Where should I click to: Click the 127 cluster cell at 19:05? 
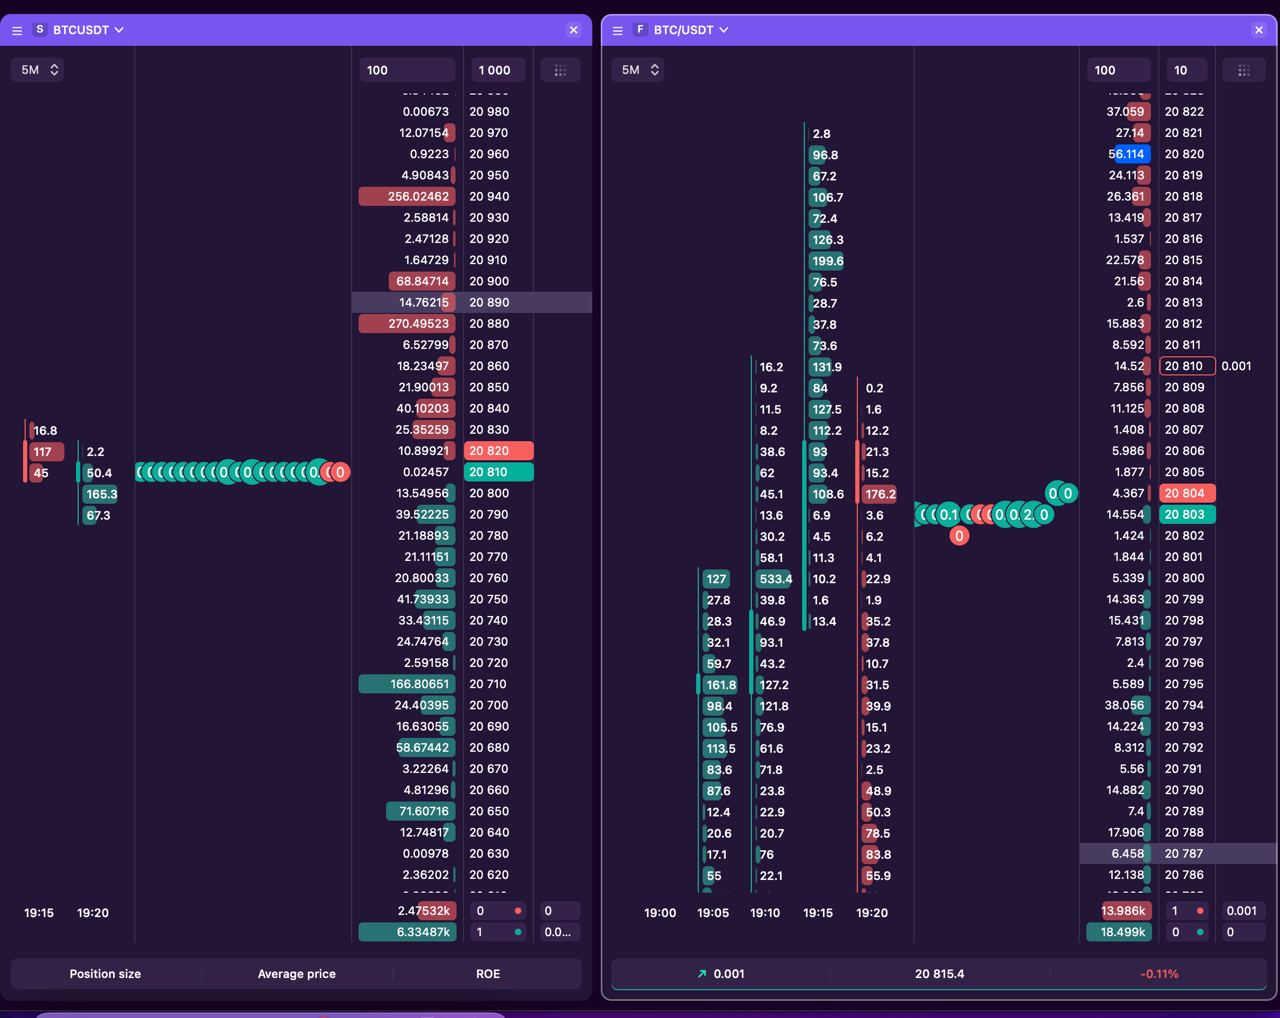tap(716, 579)
